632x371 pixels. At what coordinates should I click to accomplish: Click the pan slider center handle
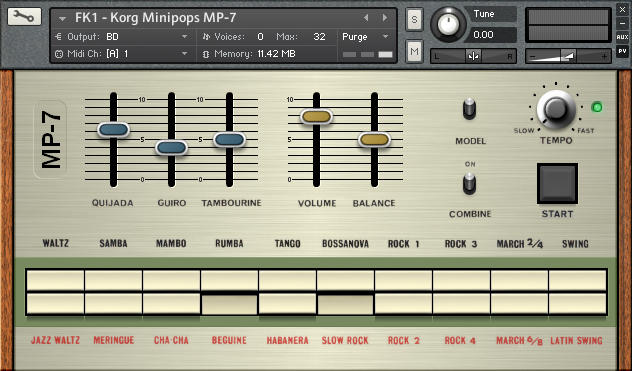click(x=473, y=56)
